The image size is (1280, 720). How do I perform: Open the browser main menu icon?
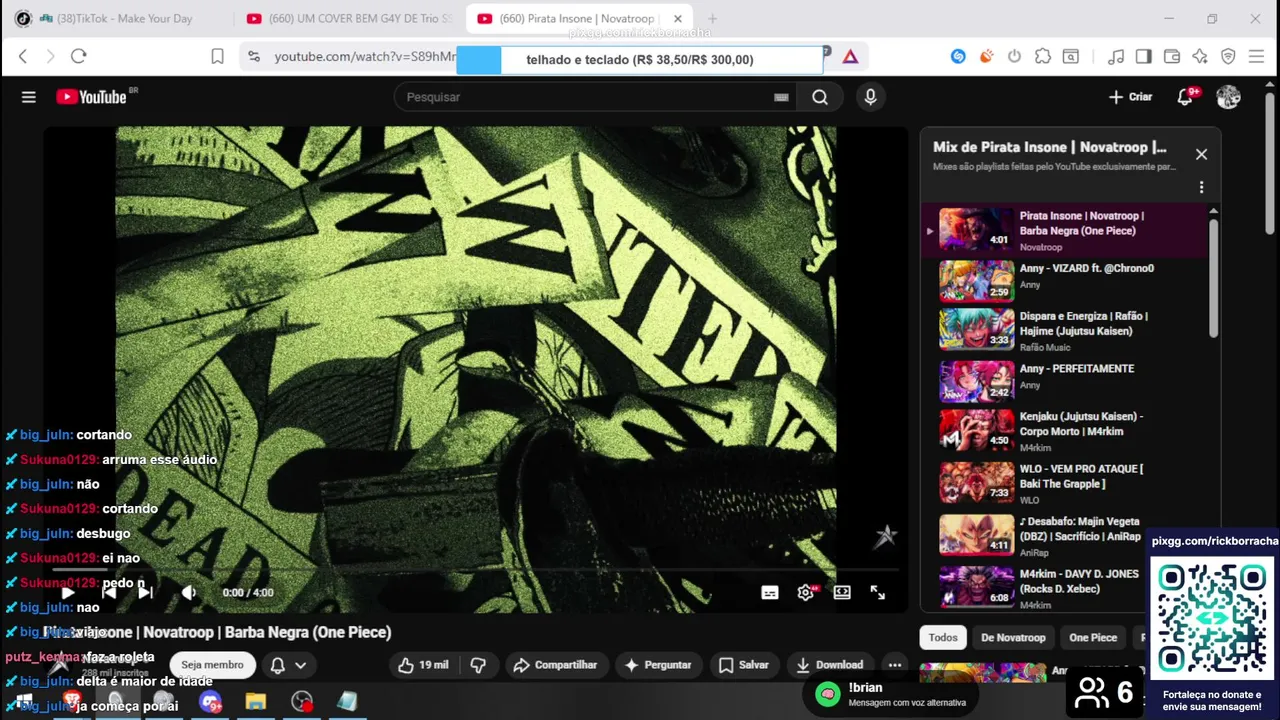pos(1257,57)
